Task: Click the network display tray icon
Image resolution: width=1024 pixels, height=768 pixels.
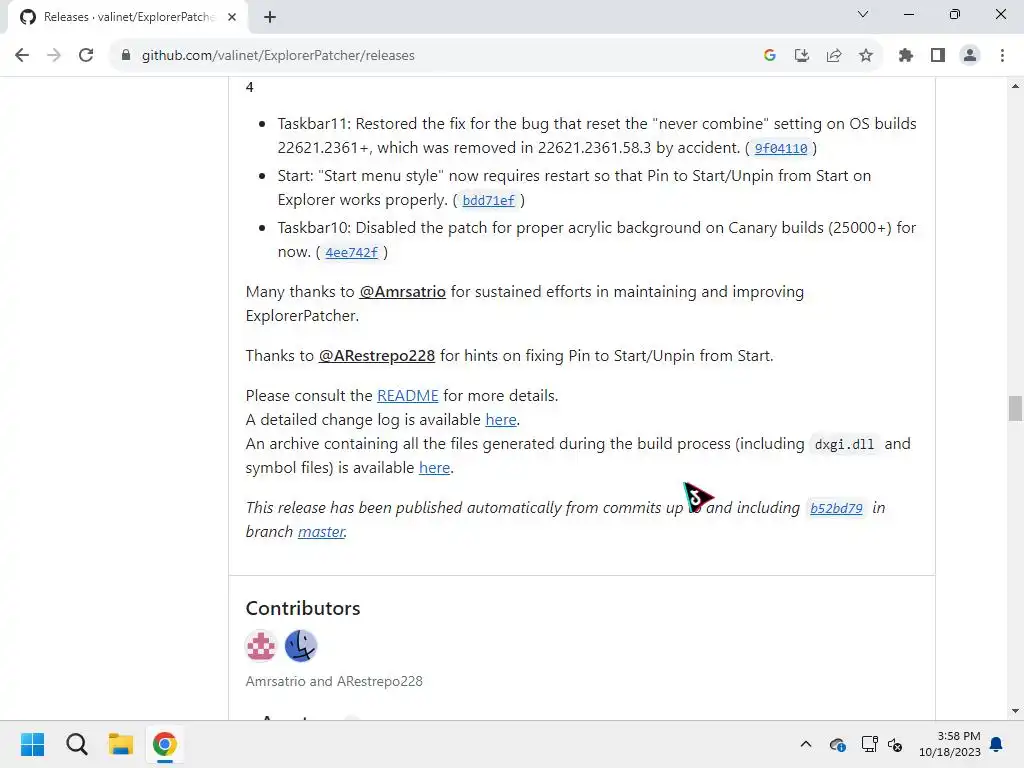Action: pos(869,744)
